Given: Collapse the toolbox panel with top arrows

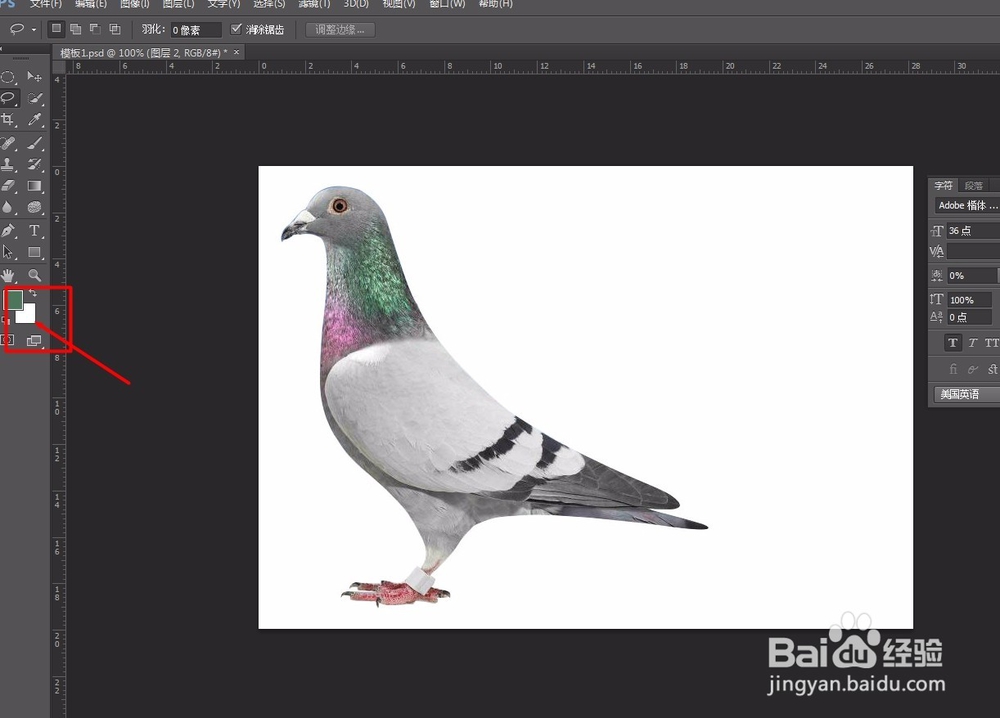Looking at the screenshot, I should [x=3, y=48].
